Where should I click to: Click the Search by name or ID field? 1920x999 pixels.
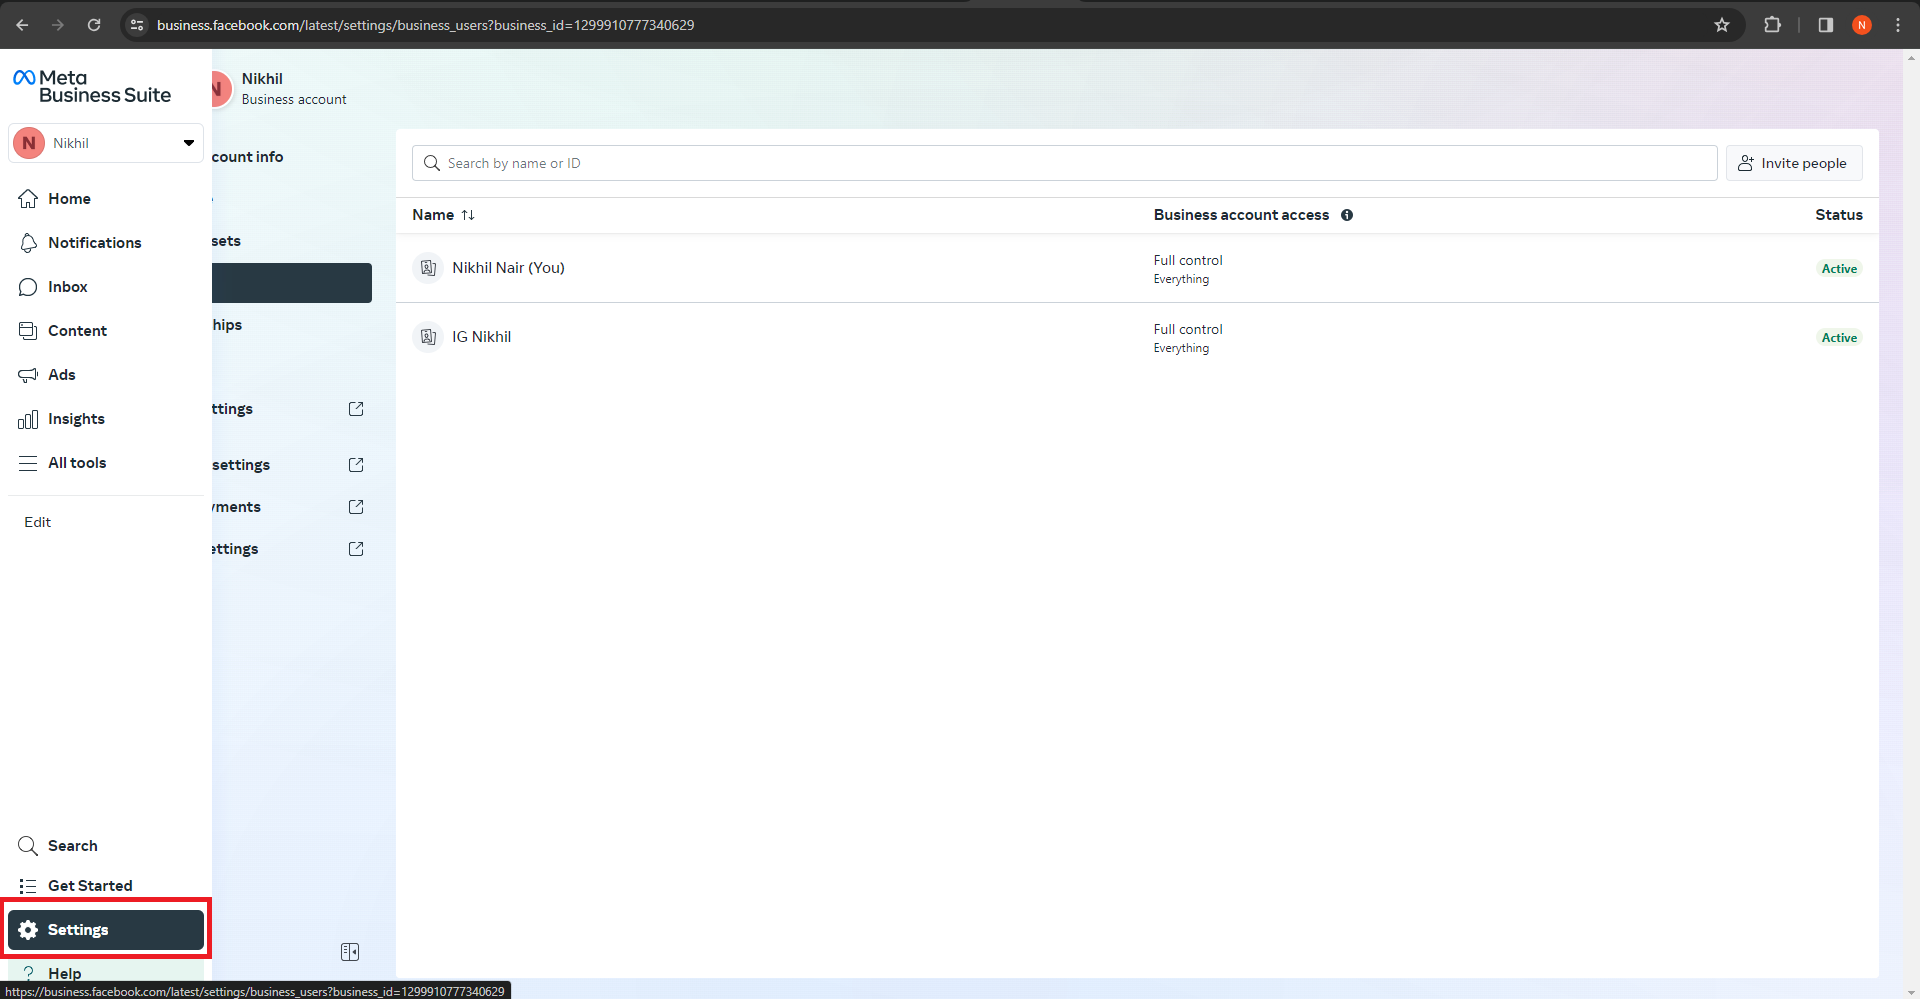tap(1064, 163)
